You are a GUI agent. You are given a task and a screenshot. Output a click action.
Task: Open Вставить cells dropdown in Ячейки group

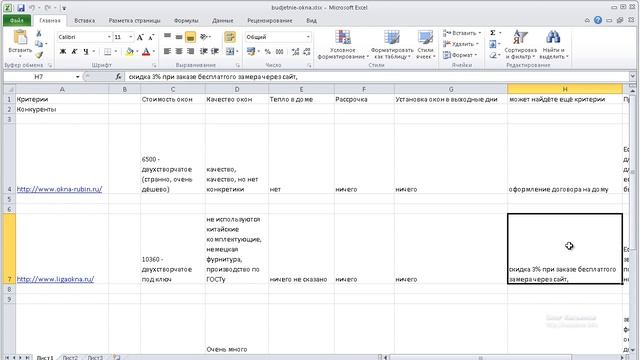coord(462,33)
